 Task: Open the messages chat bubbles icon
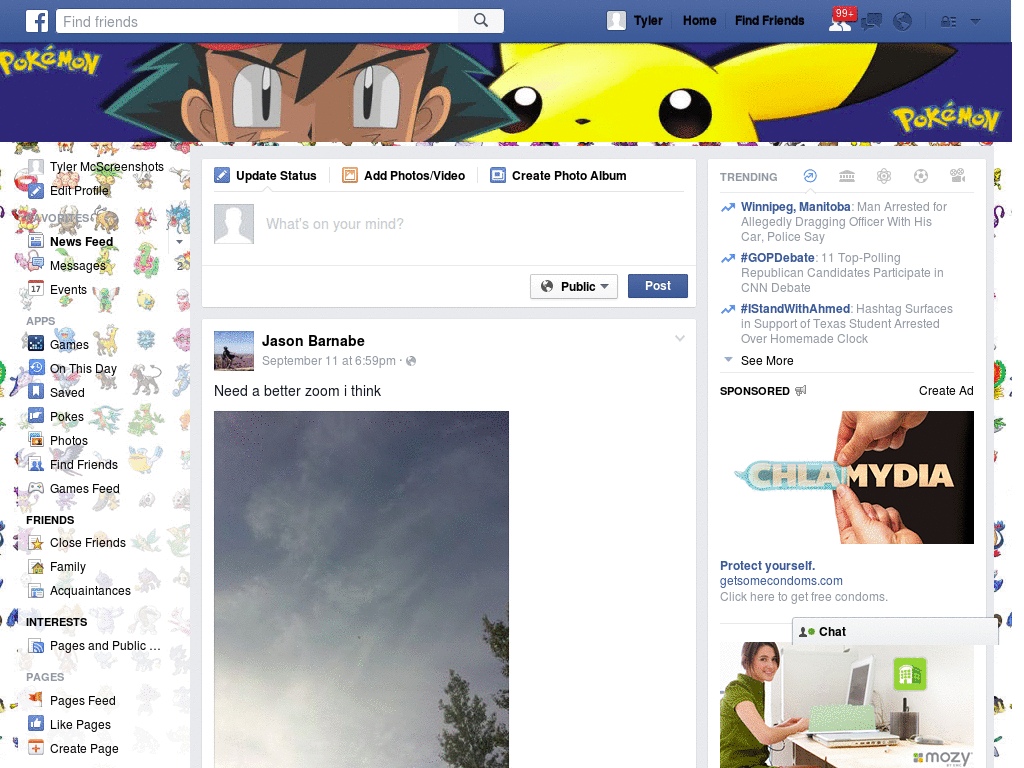pos(871,22)
